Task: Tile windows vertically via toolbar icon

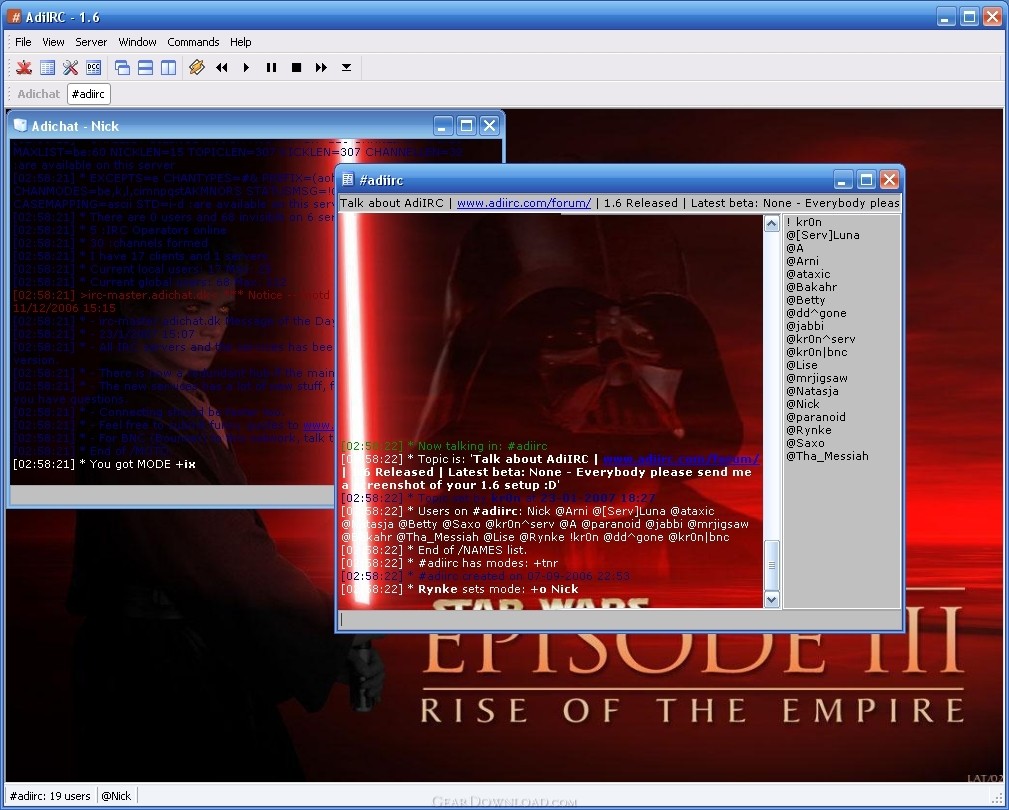Action: (x=169, y=67)
